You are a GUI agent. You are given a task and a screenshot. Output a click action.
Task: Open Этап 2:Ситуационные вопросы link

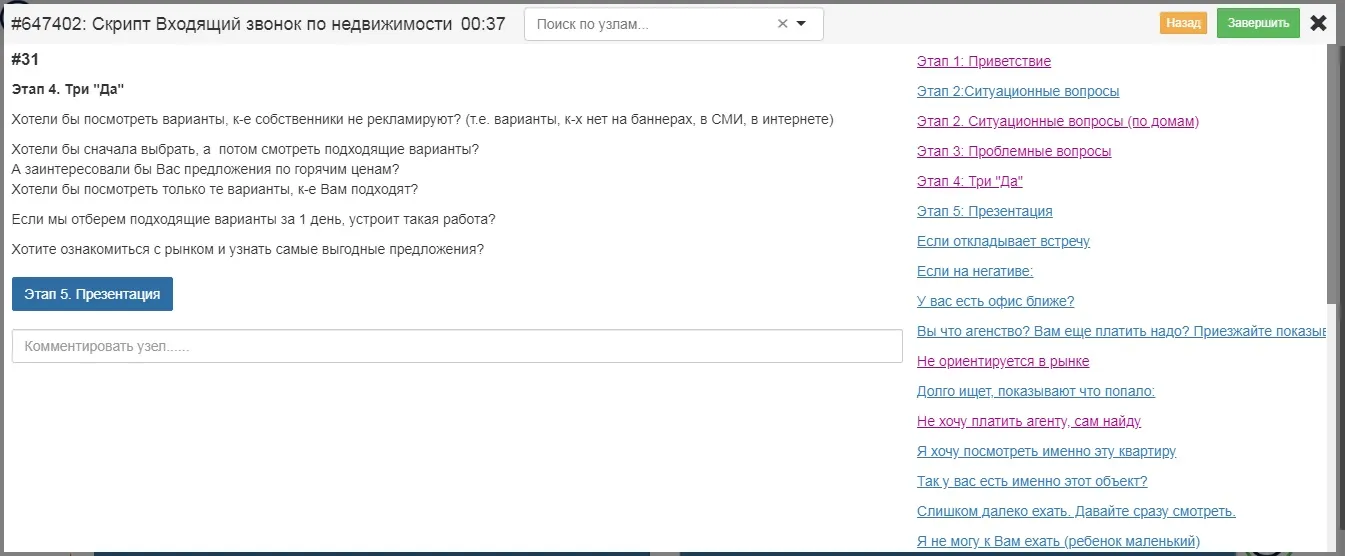click(x=1018, y=91)
